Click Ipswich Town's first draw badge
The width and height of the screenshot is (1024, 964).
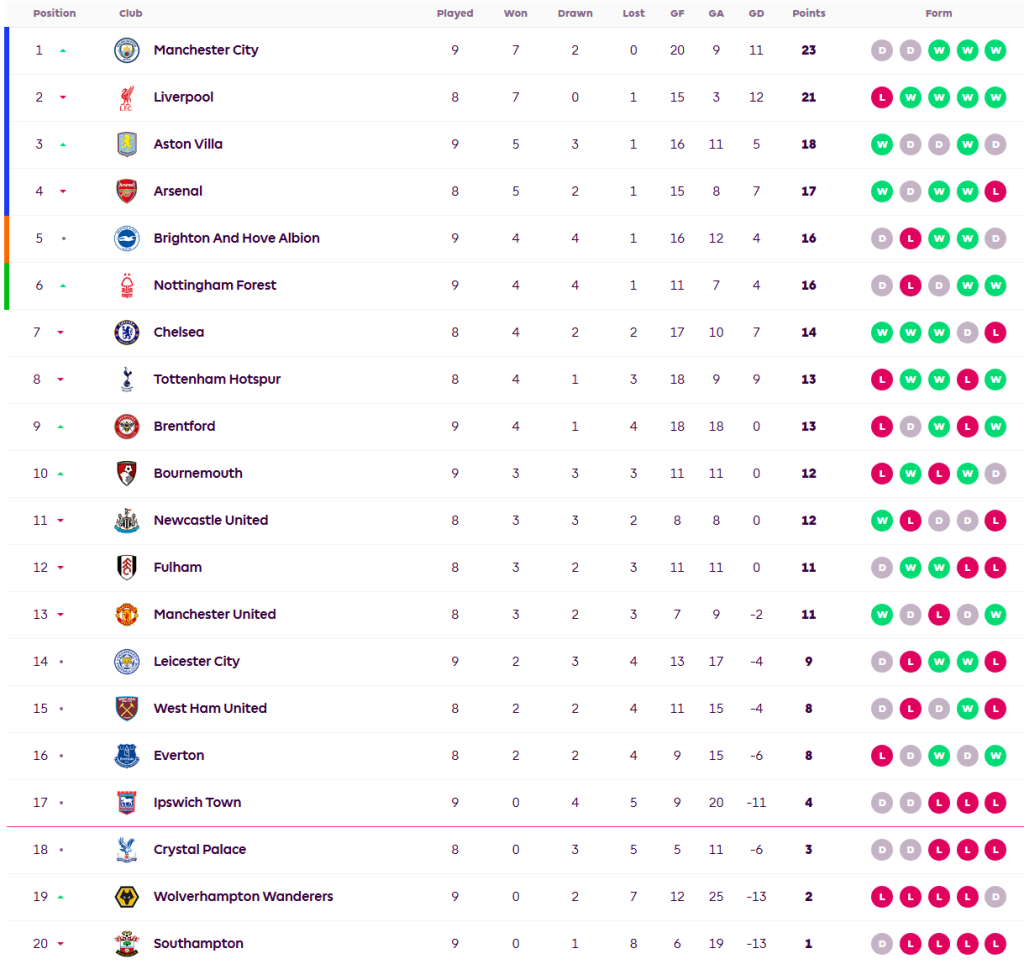tap(882, 803)
